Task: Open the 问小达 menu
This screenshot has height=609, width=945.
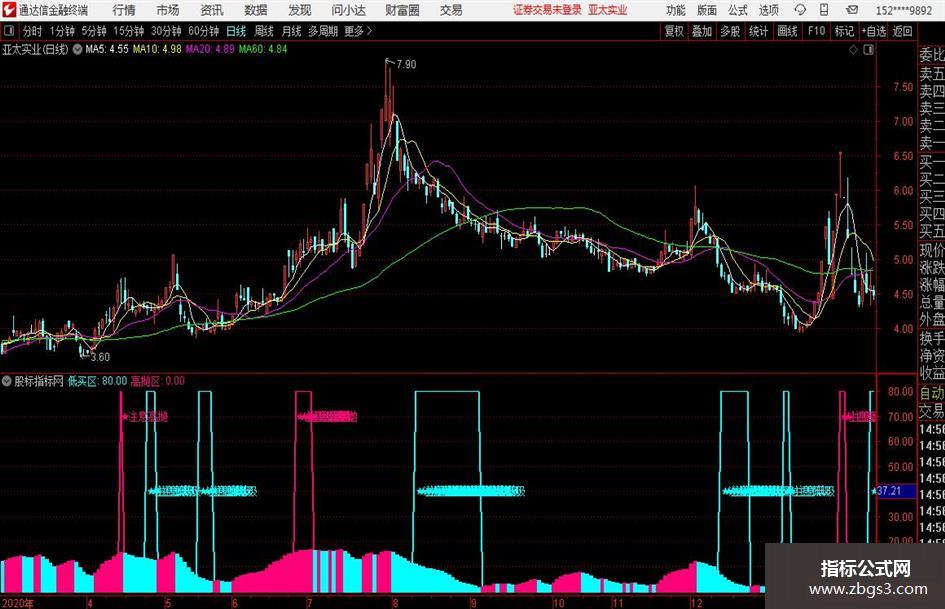Action: pyautogui.click(x=348, y=10)
